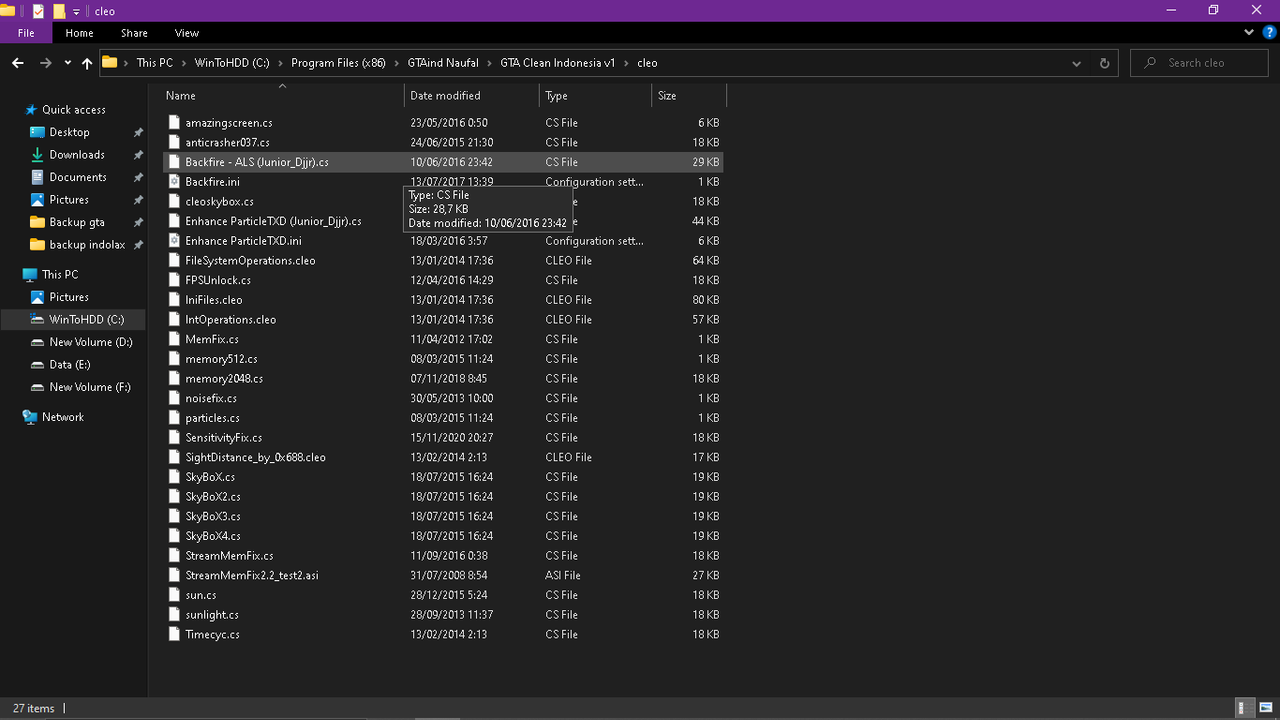Select New Volume (F:) drive

pos(90,387)
